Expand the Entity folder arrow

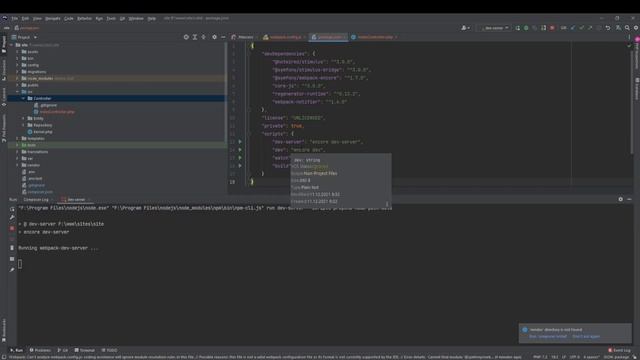pos(23,118)
